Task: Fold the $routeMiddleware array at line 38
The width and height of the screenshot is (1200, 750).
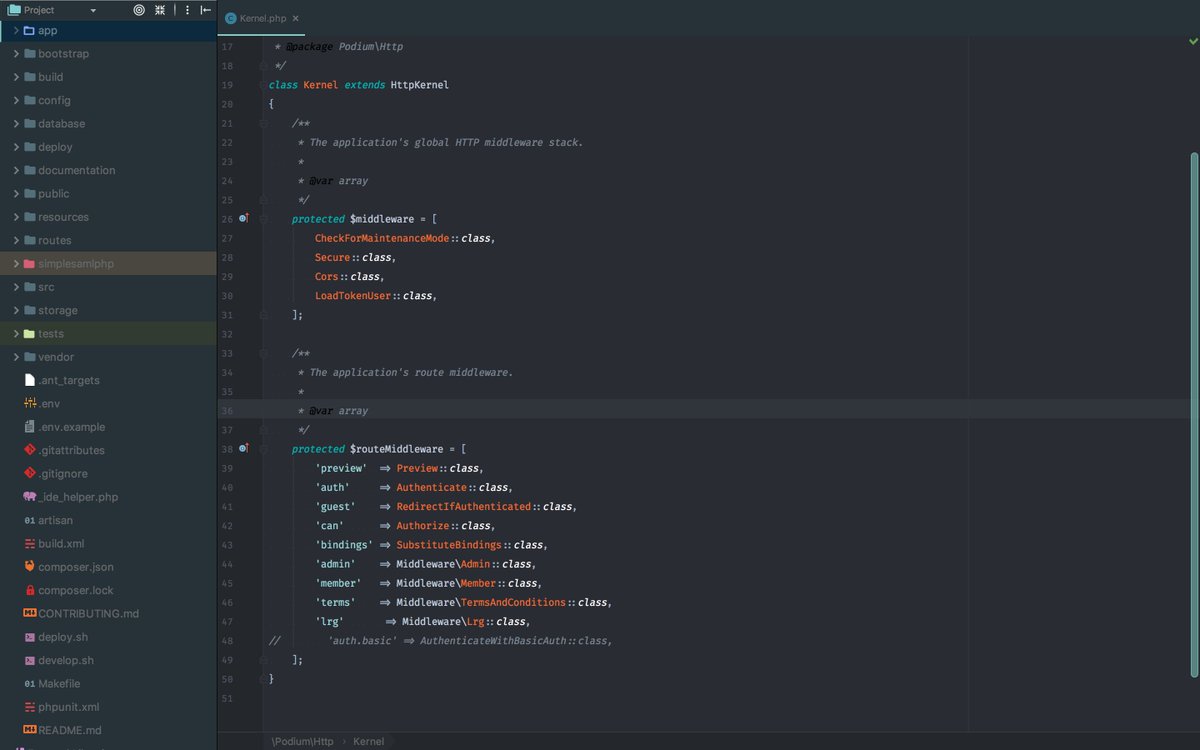Action: (263, 448)
